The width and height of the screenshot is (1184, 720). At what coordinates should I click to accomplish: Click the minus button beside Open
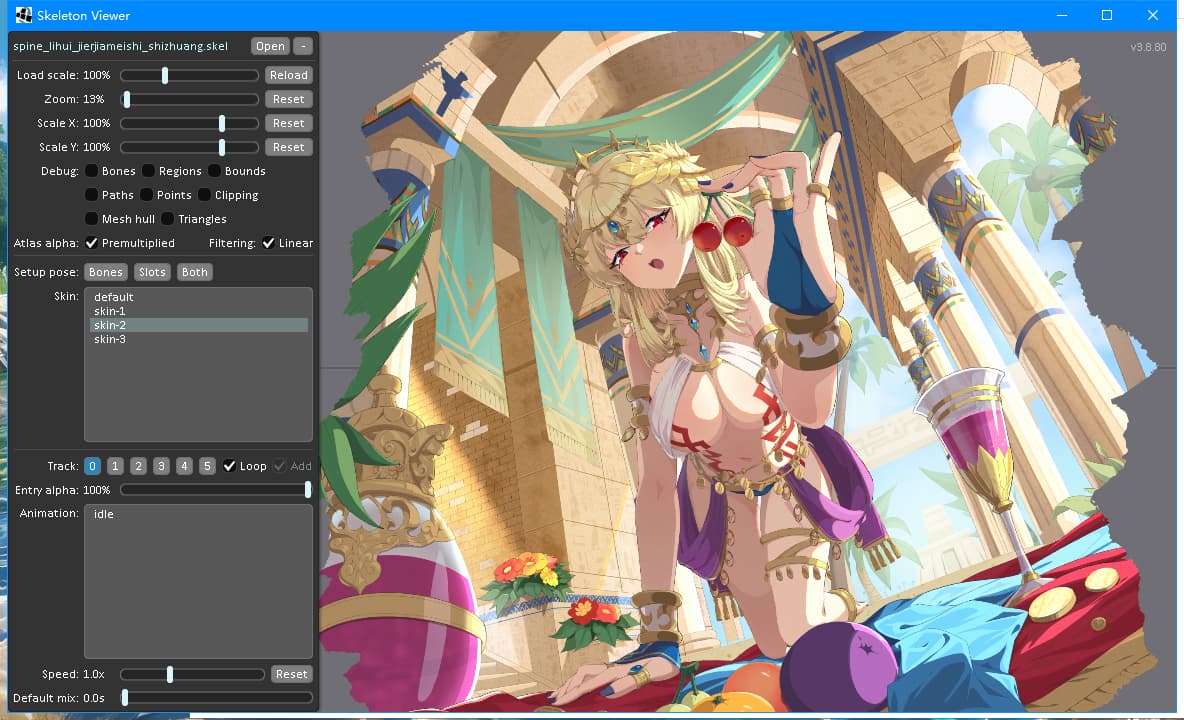pyautogui.click(x=303, y=46)
